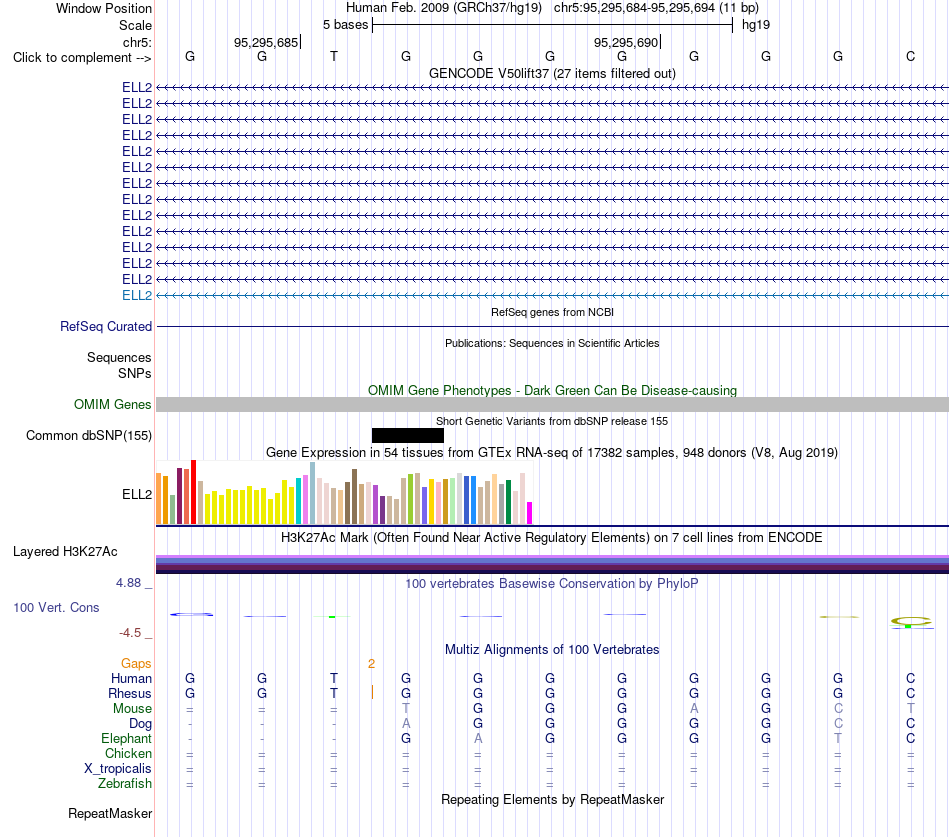Screen dimensions: 950x837
Task: Click the Repeating Elements by RepeatMasker title
Action: [552, 799]
